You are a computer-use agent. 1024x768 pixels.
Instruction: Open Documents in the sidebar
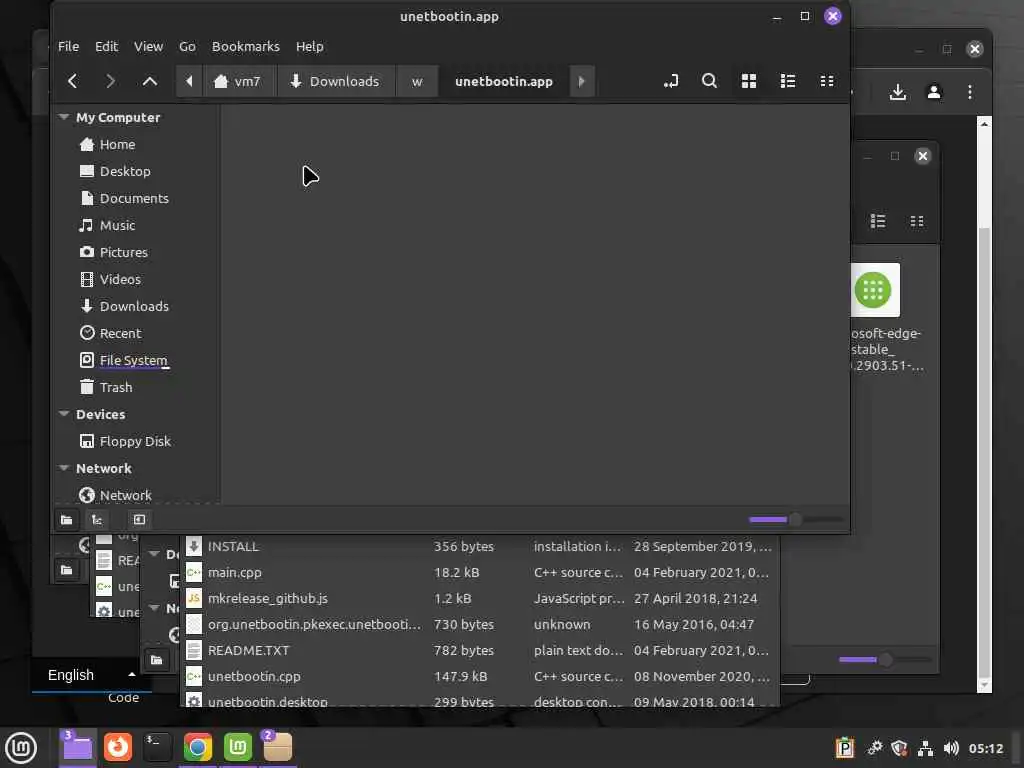tap(134, 199)
